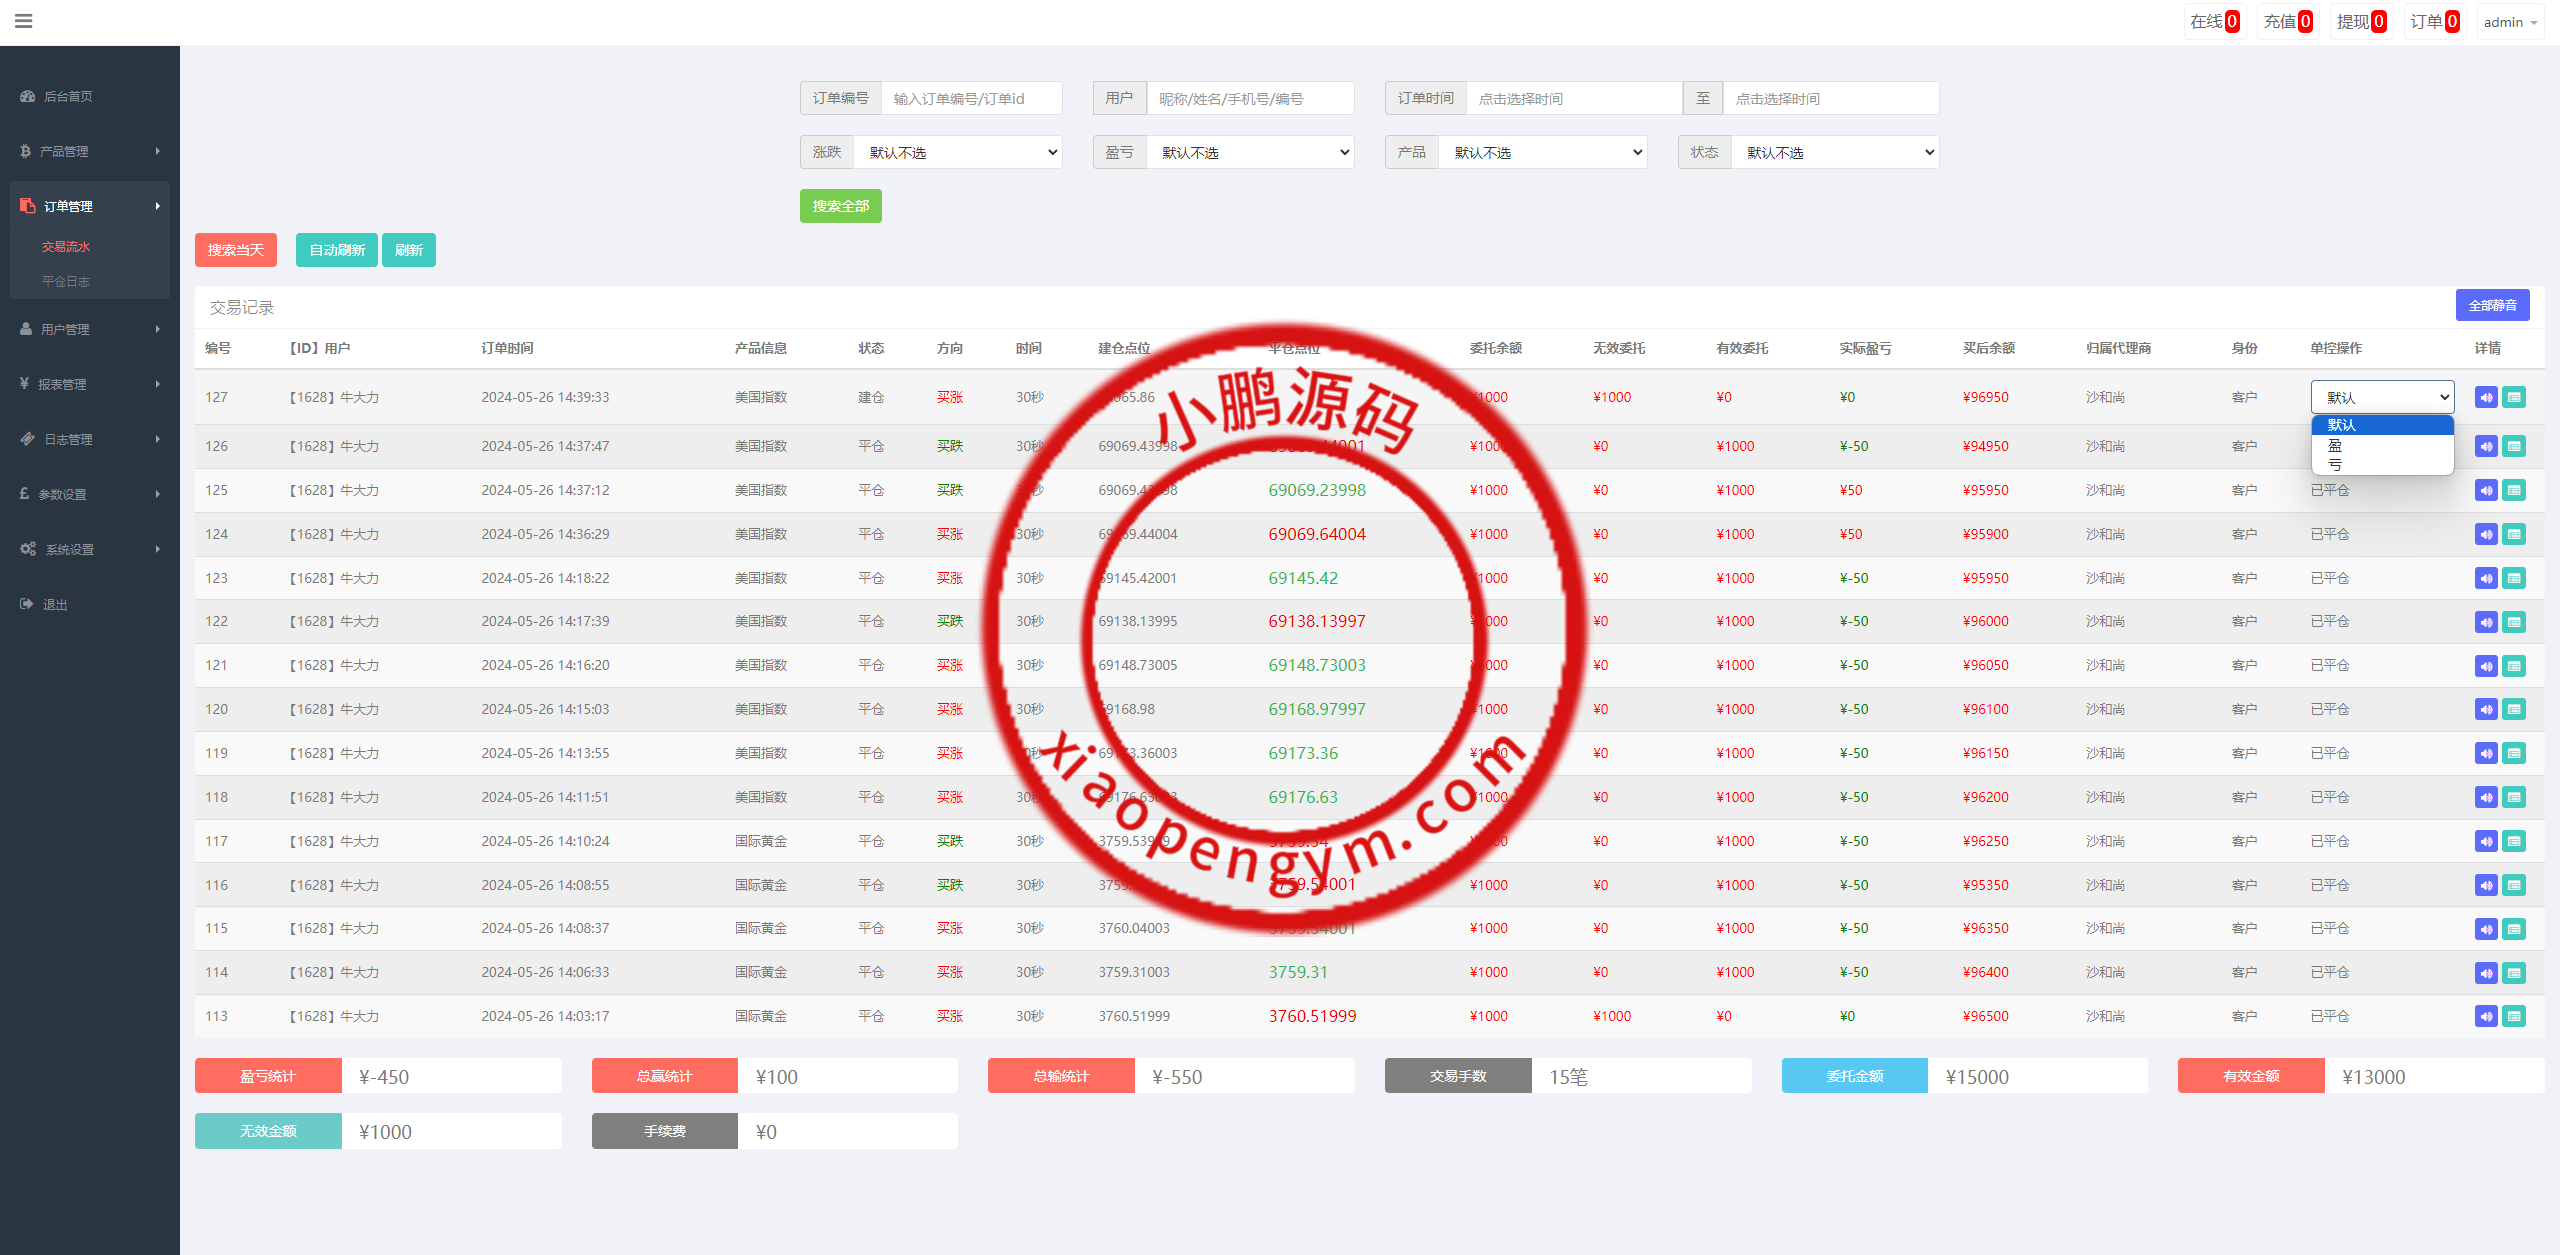Toggle 自动刷新 auto refresh button

click(x=337, y=250)
